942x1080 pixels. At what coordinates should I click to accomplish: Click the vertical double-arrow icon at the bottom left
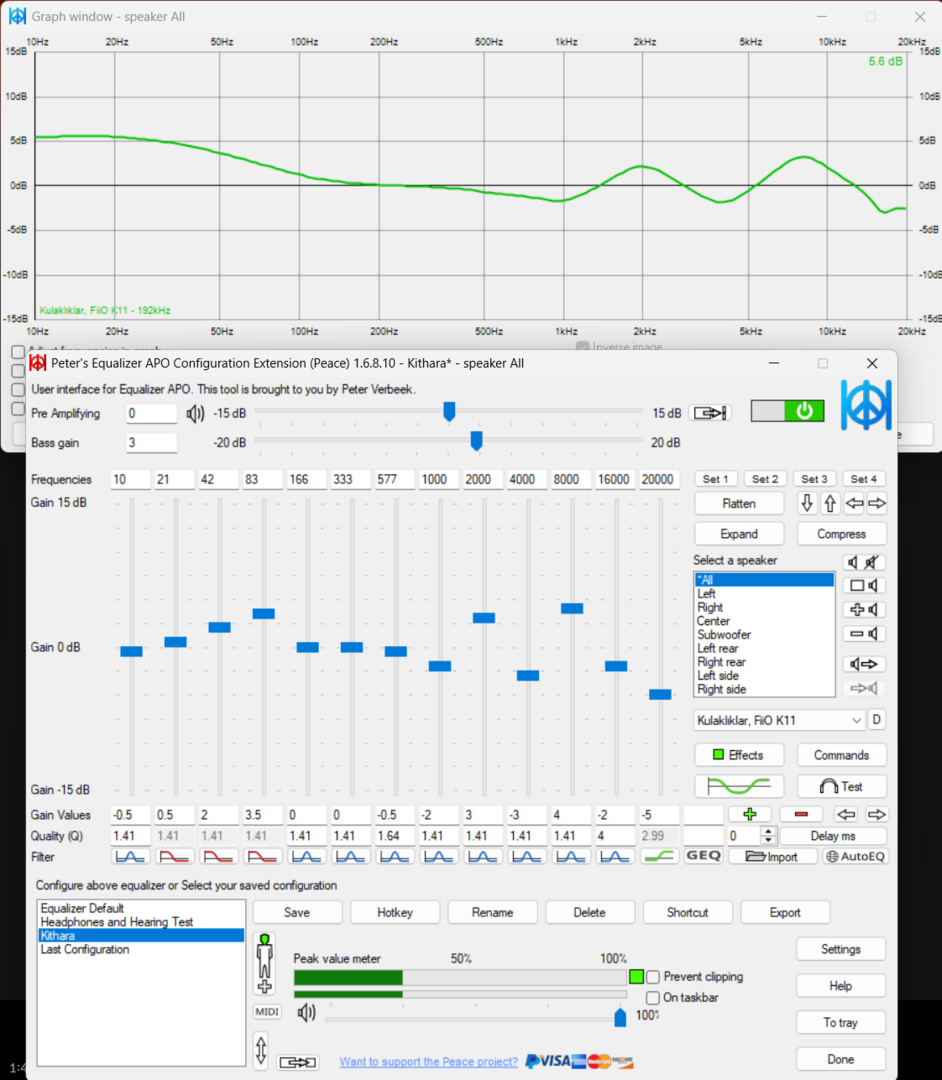[261, 1050]
